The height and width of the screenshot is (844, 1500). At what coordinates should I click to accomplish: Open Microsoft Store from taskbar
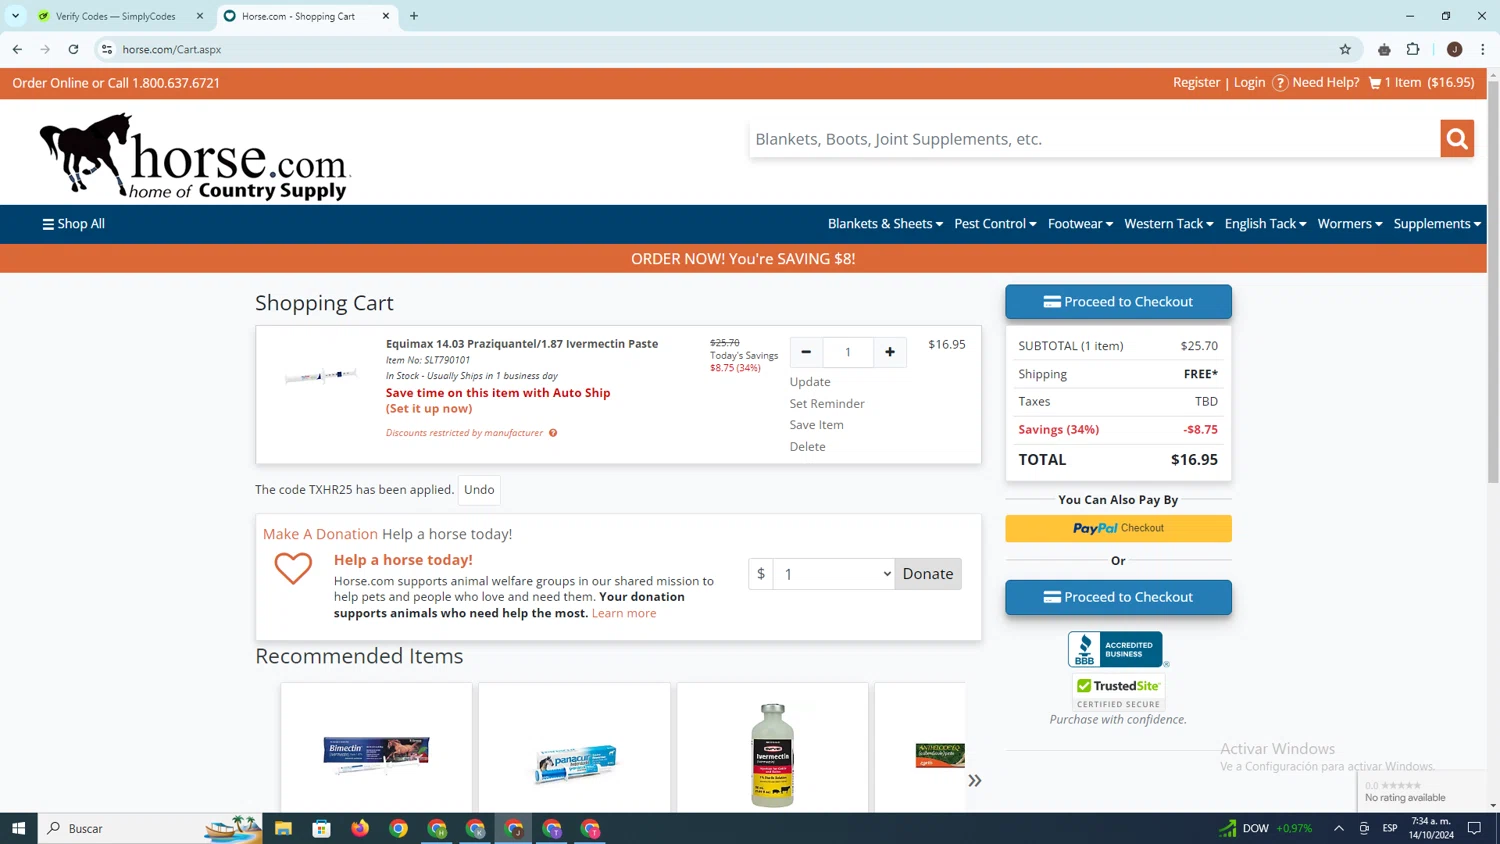[x=322, y=828]
